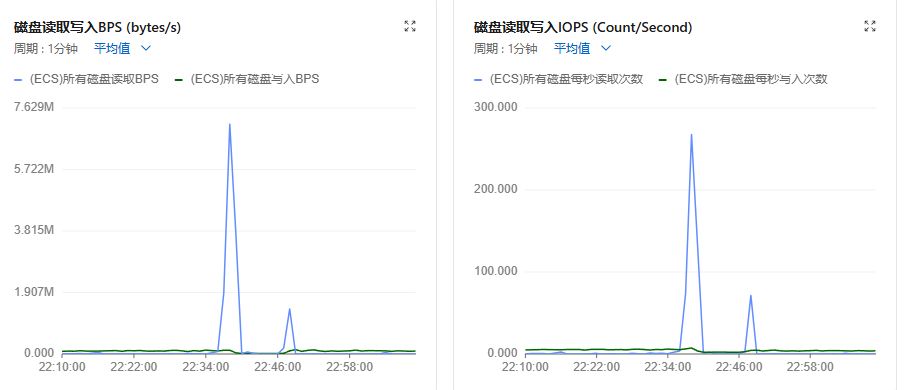Click the 5.722M y-axis label
Screen dimensions: 908x390
34,169
